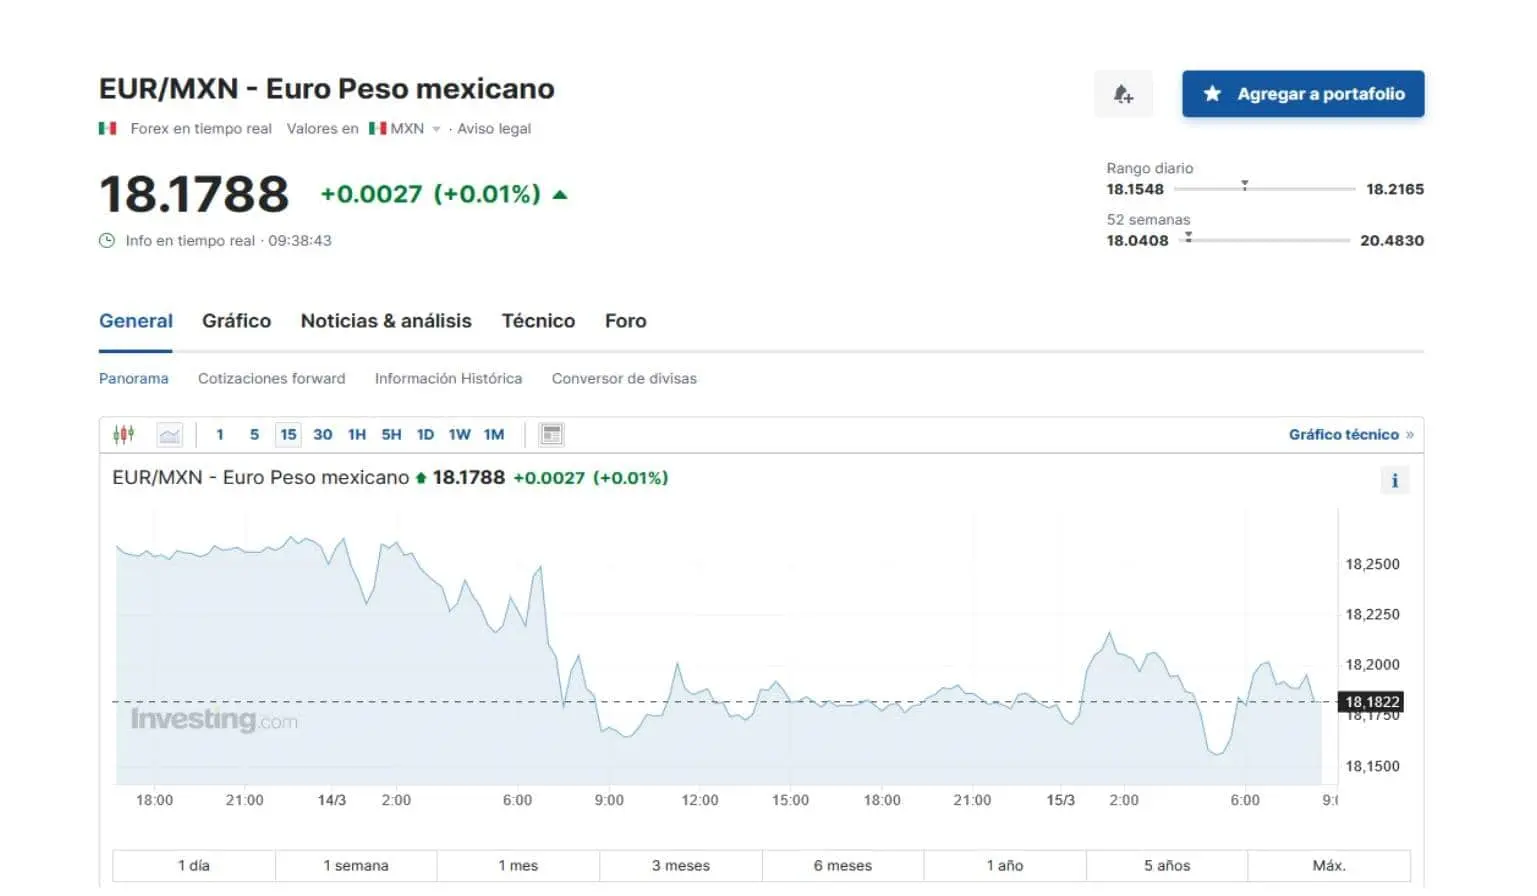Click the clock icon by Info en tiempo real
This screenshot has height=896, width=1537.
point(107,241)
